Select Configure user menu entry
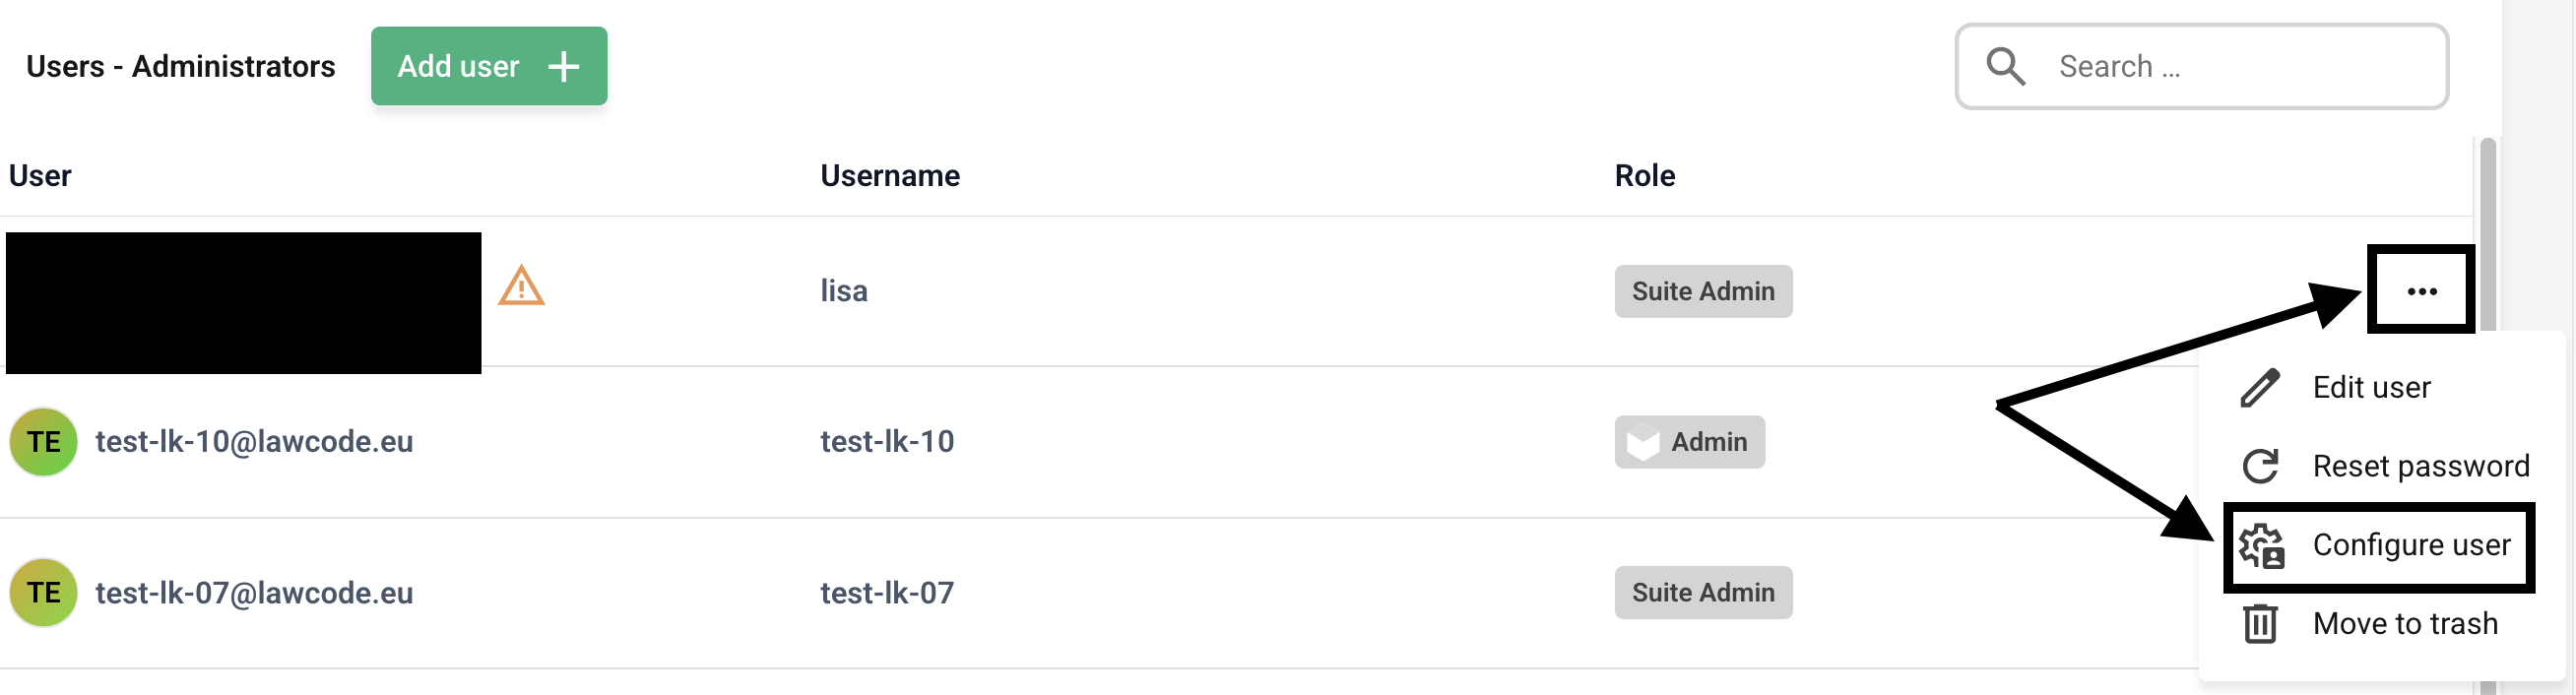 [2411, 545]
